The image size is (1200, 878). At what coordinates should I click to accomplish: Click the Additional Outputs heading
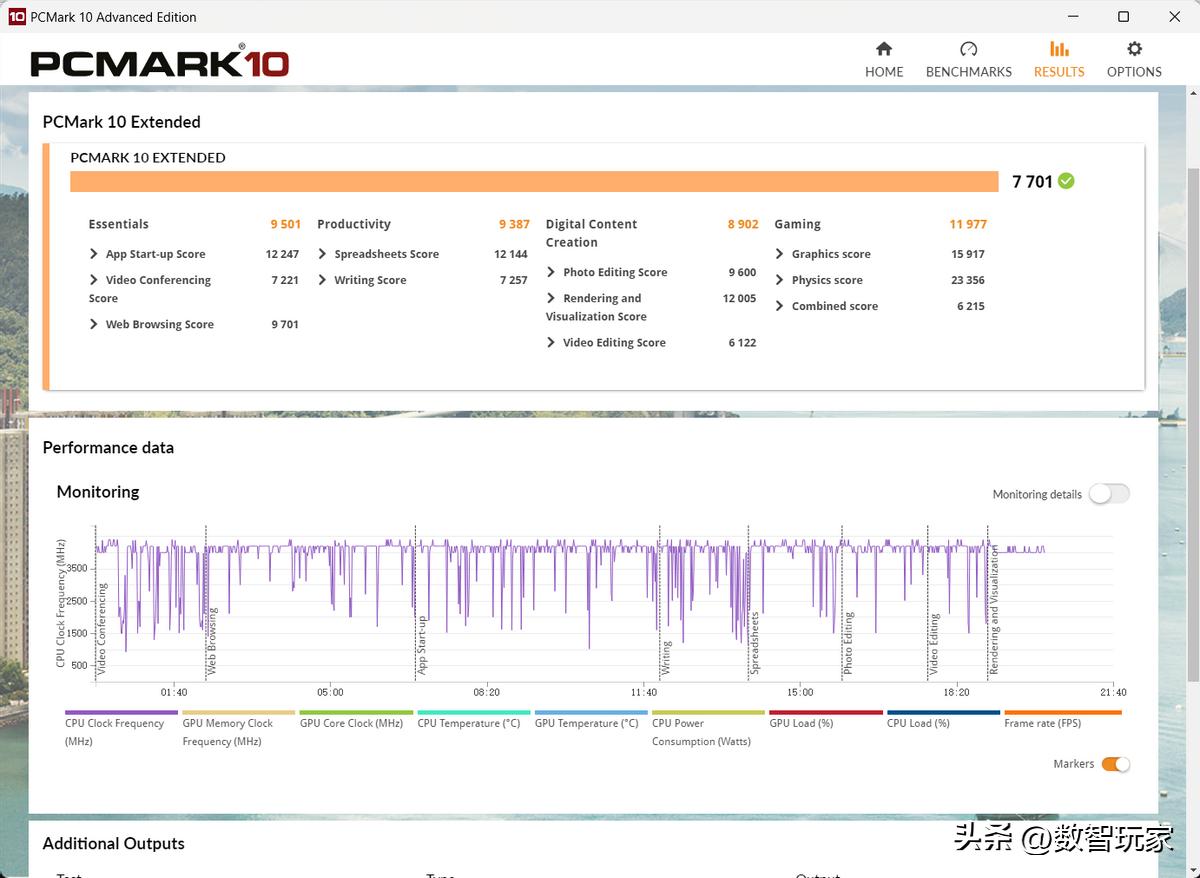[x=113, y=843]
